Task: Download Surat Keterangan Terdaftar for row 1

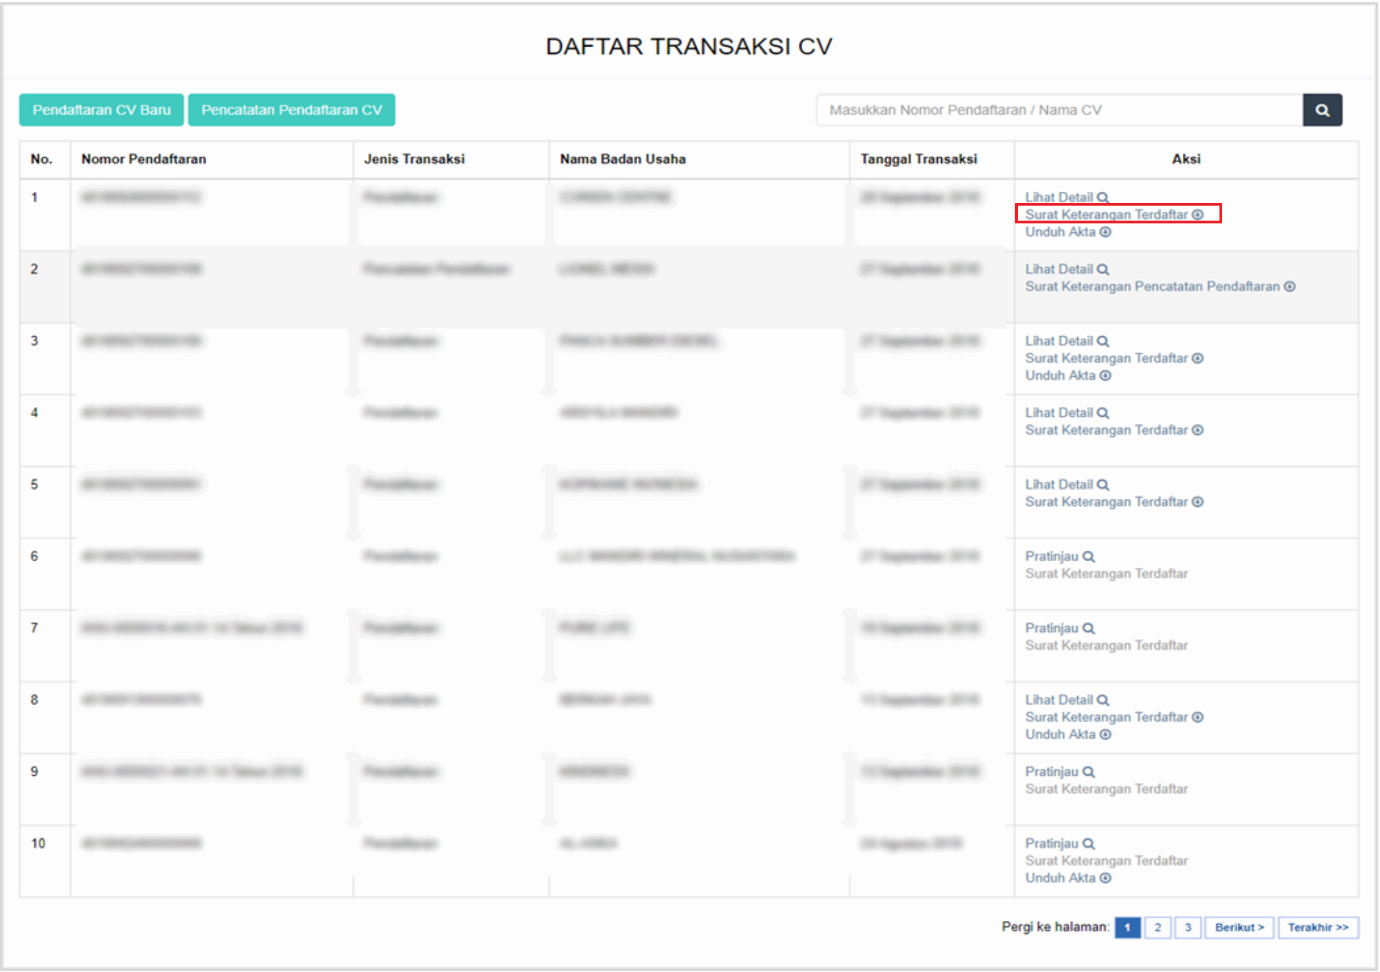Action: [x=1113, y=214]
